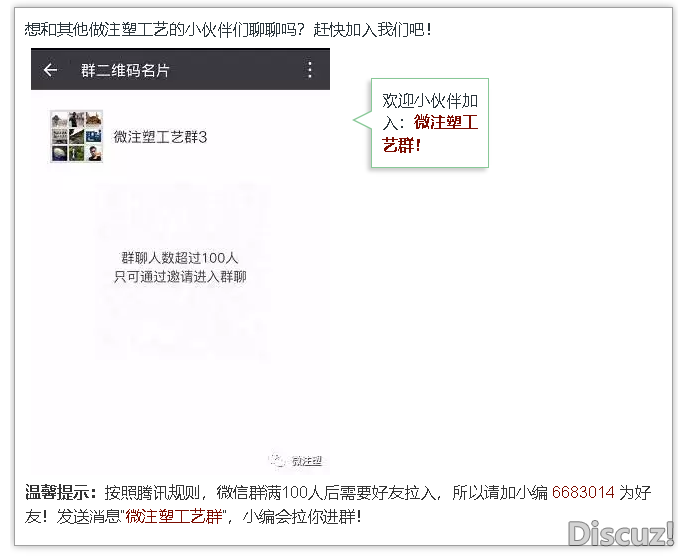691x558 pixels.
Task: Tap the back arrow in group QR header
Action: pos(50,70)
